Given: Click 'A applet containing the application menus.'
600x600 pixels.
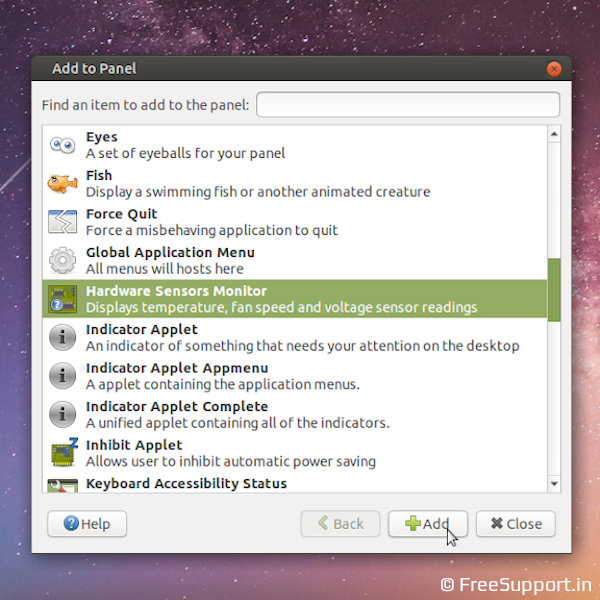Looking at the screenshot, I should coord(223,384).
